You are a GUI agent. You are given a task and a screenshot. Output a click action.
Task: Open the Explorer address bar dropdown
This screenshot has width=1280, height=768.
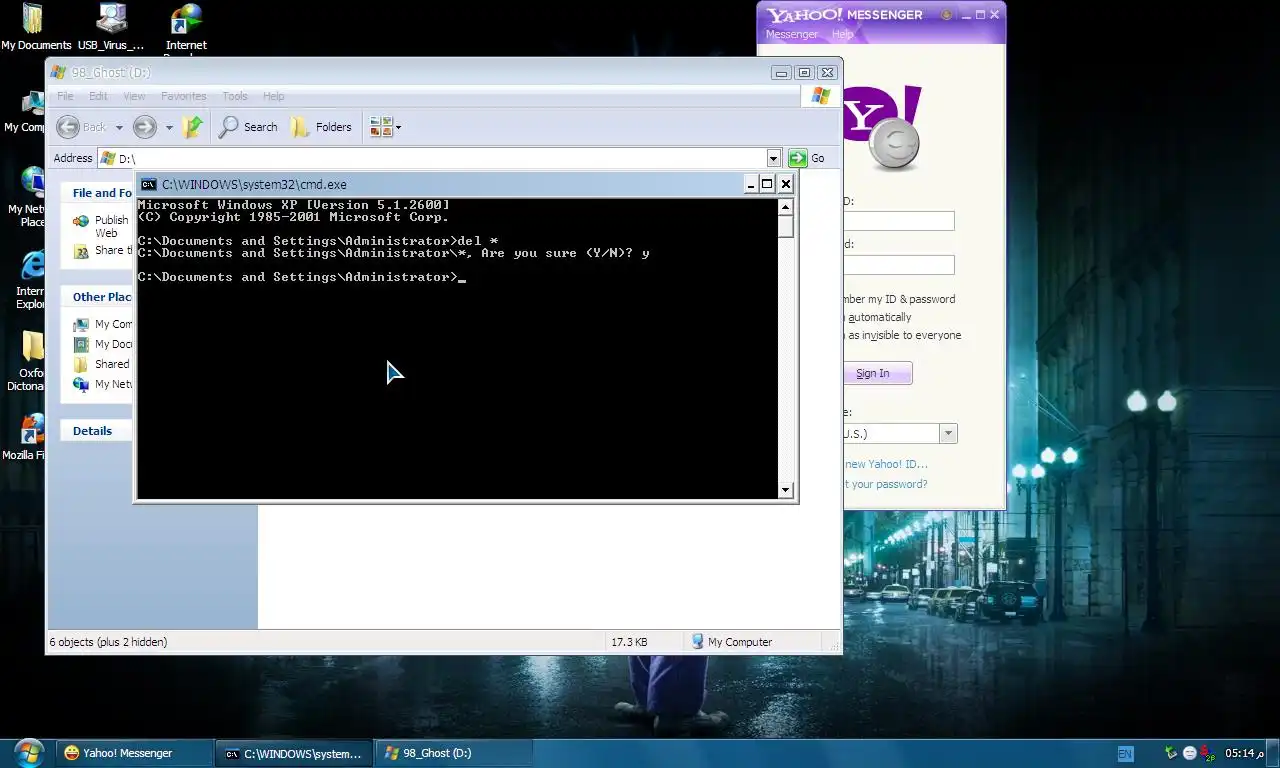pyautogui.click(x=773, y=158)
